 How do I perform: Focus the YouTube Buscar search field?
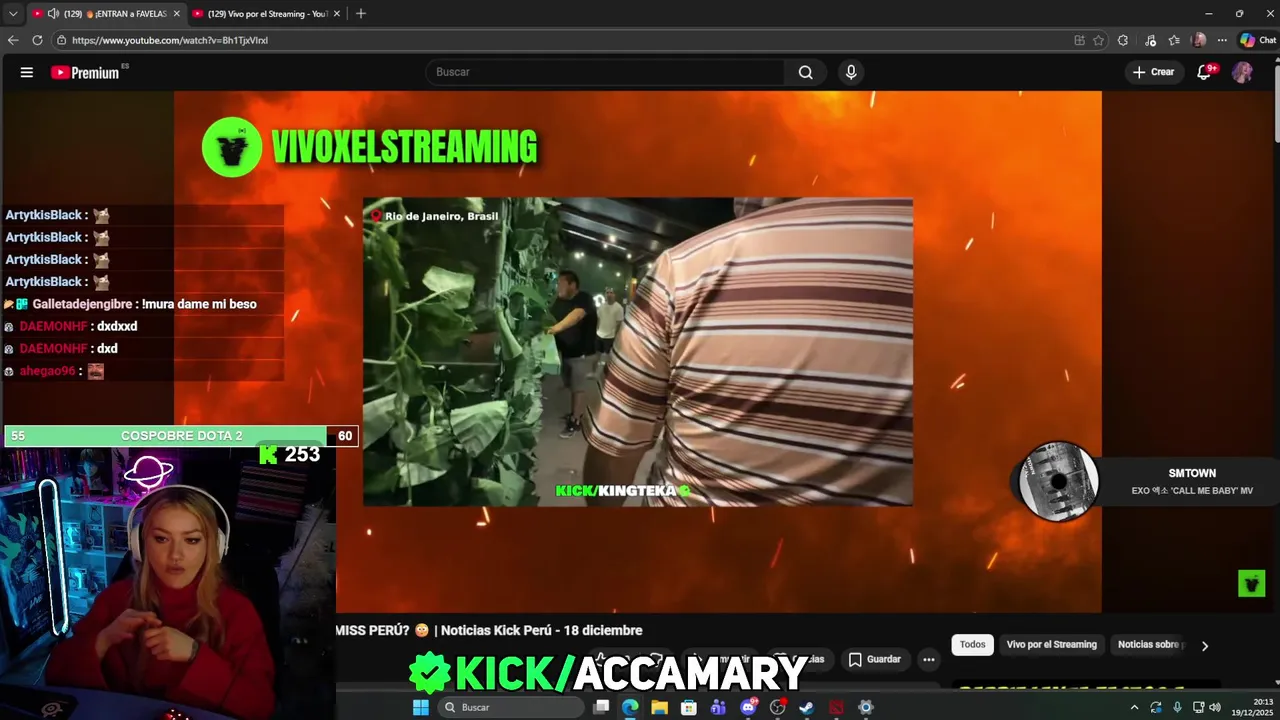tap(606, 72)
